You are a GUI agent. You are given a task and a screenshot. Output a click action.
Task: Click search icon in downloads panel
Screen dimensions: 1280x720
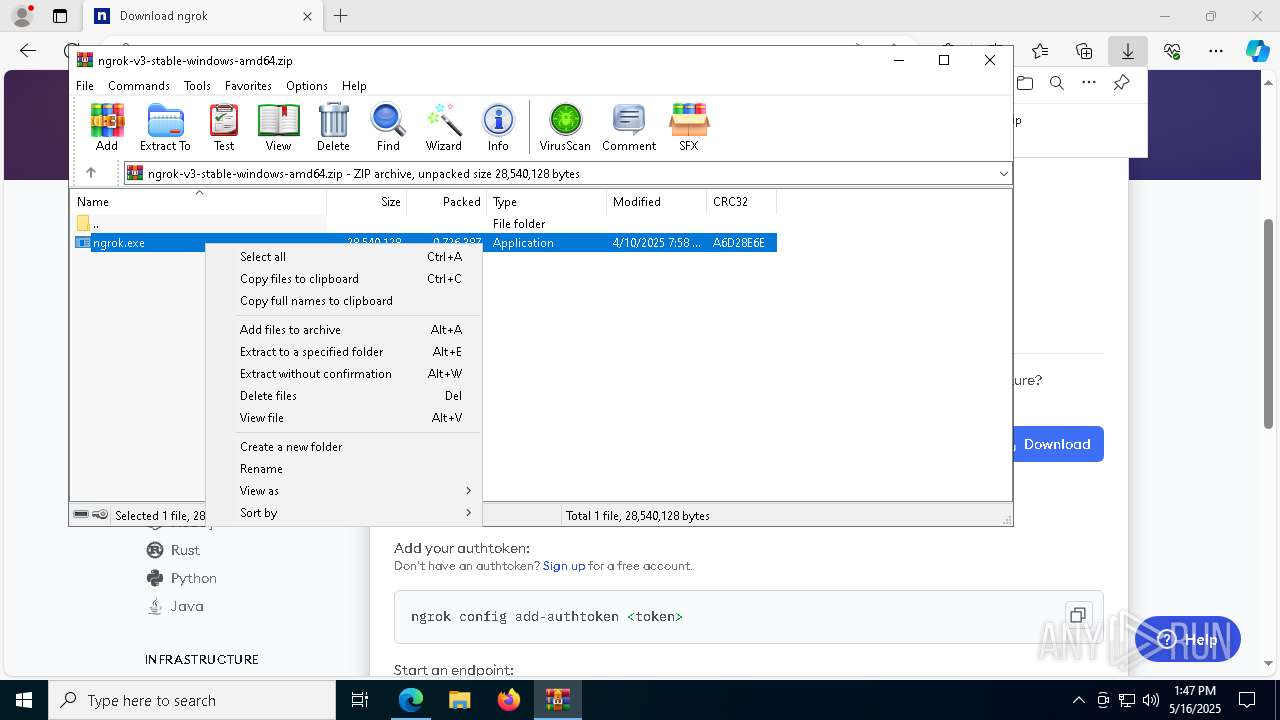(x=1056, y=83)
